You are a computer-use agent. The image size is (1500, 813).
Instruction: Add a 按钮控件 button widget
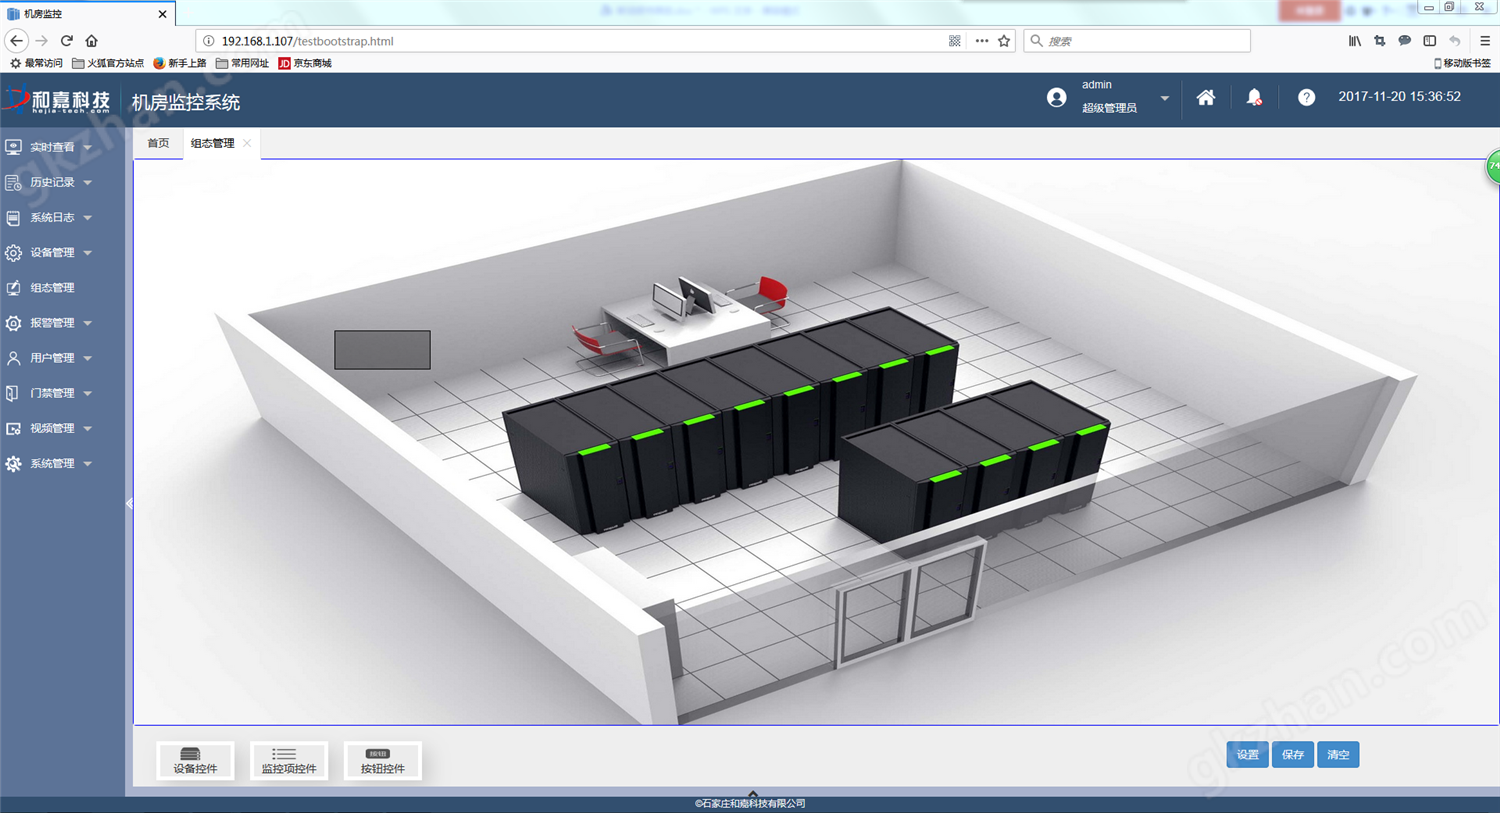tap(382, 760)
